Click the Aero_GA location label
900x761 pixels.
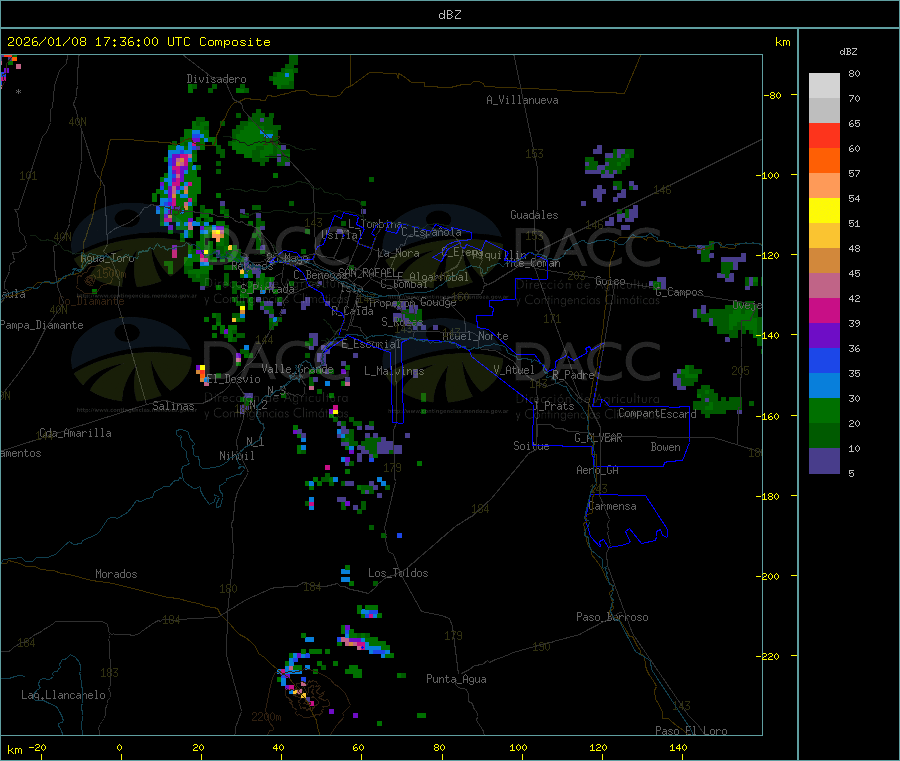tap(598, 470)
